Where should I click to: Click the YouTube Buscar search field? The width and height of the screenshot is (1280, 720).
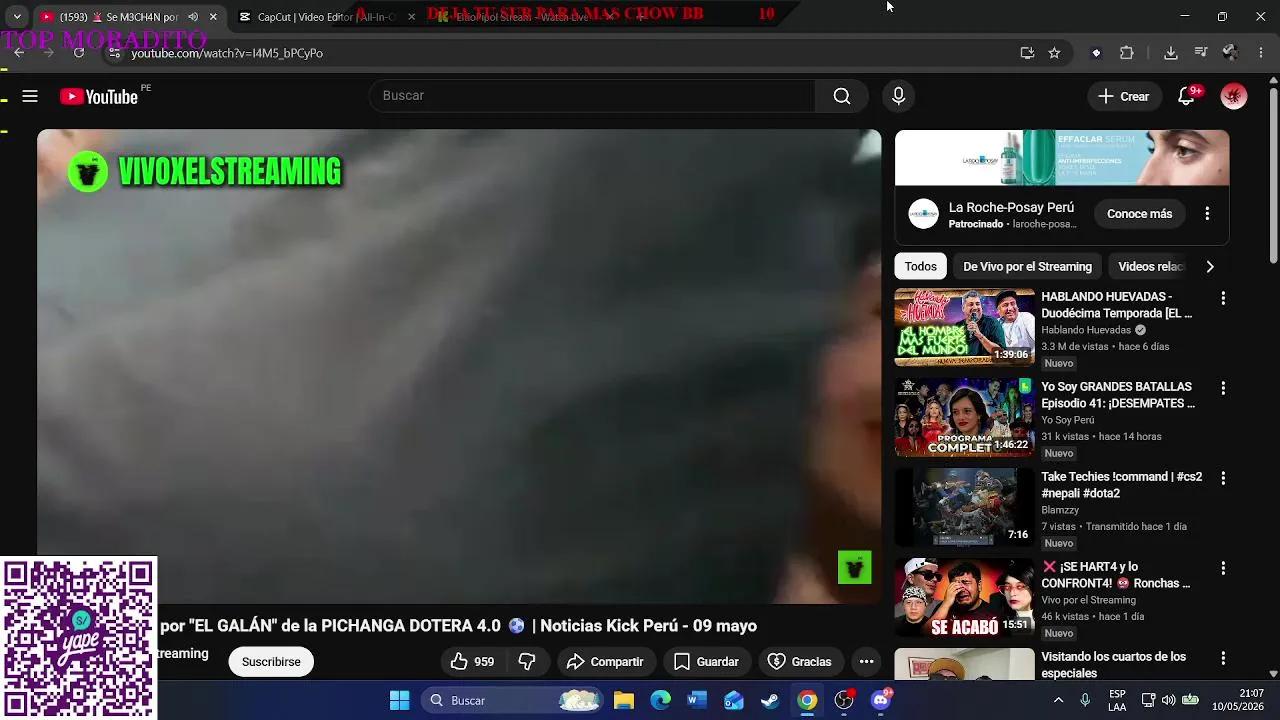tap(592, 96)
